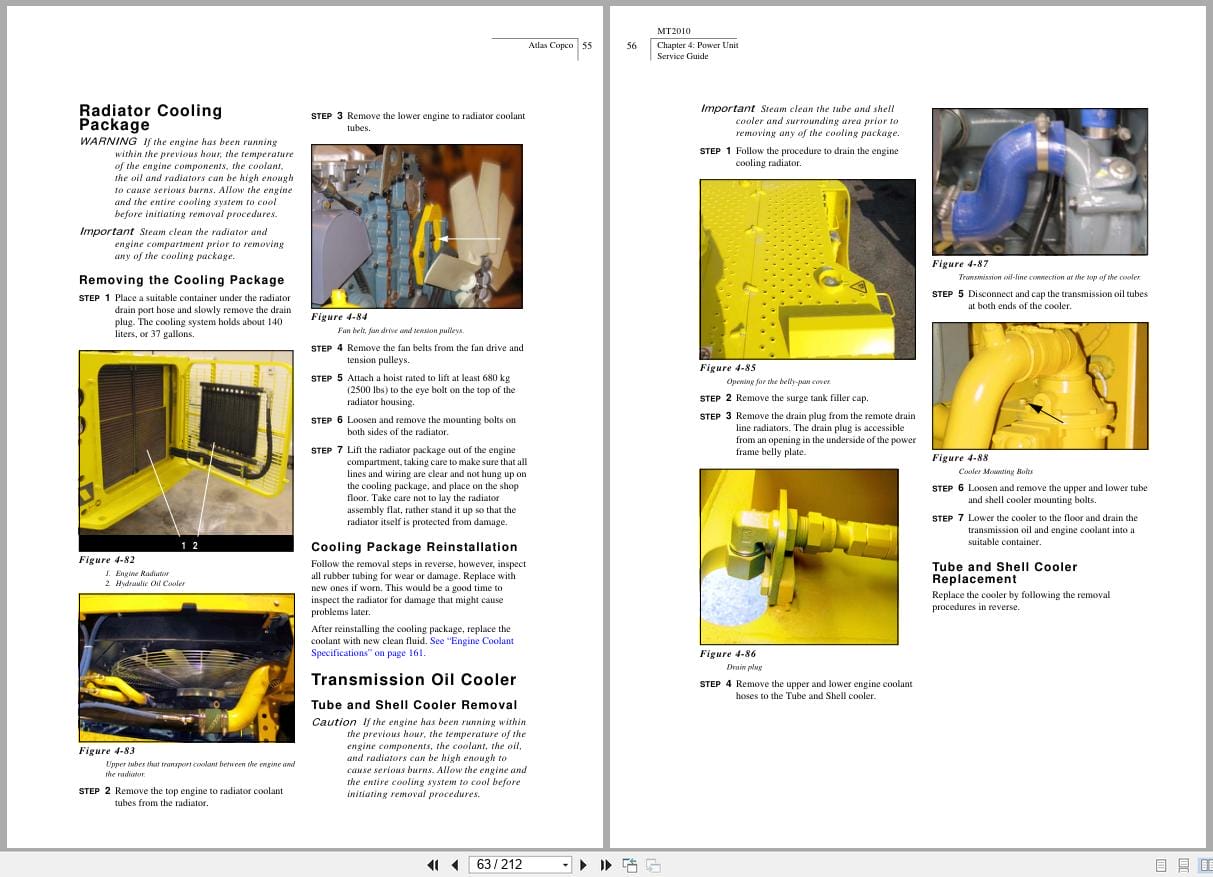Jump to the last page
The height and width of the screenshot is (877, 1213).
[605, 865]
